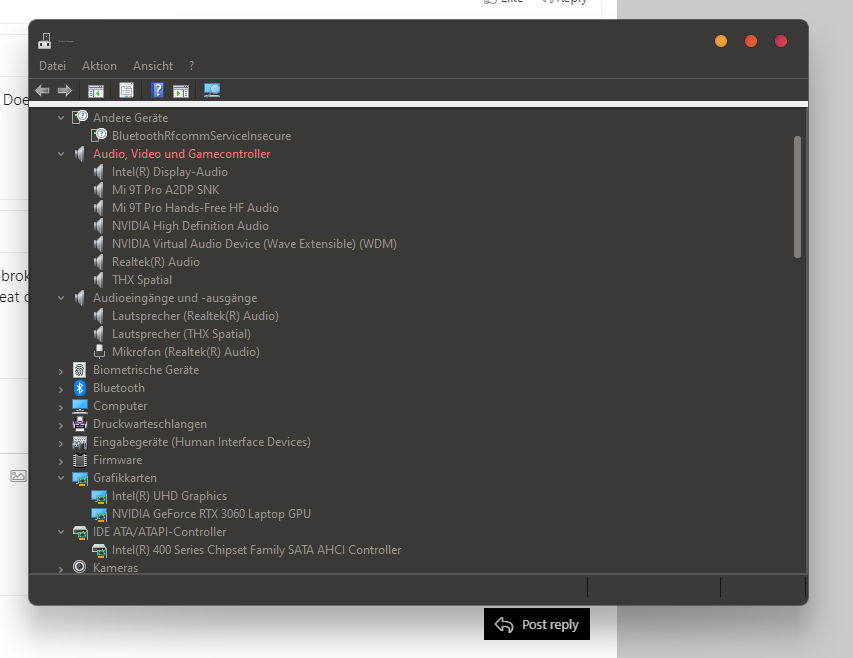Click the Druckwarteschlangen printer icon
The height and width of the screenshot is (658, 853).
(x=80, y=424)
